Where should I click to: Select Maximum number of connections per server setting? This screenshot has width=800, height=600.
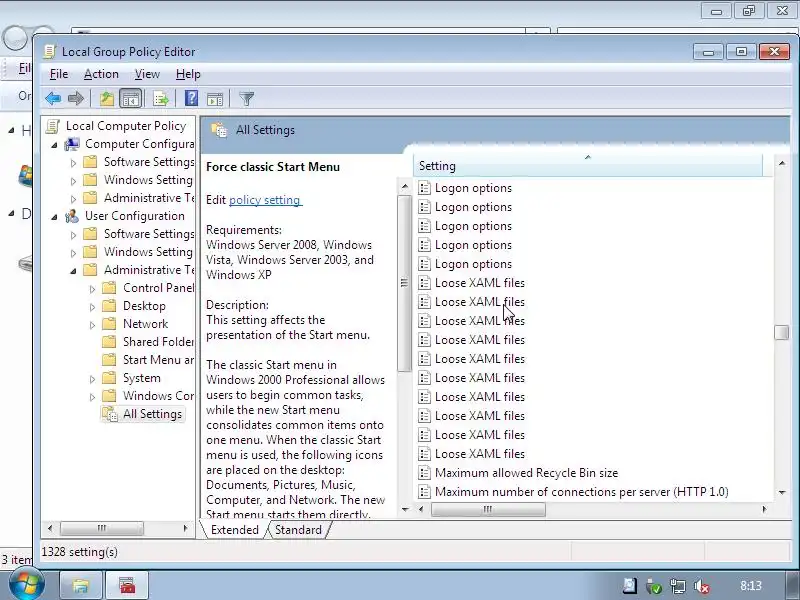coord(582,492)
